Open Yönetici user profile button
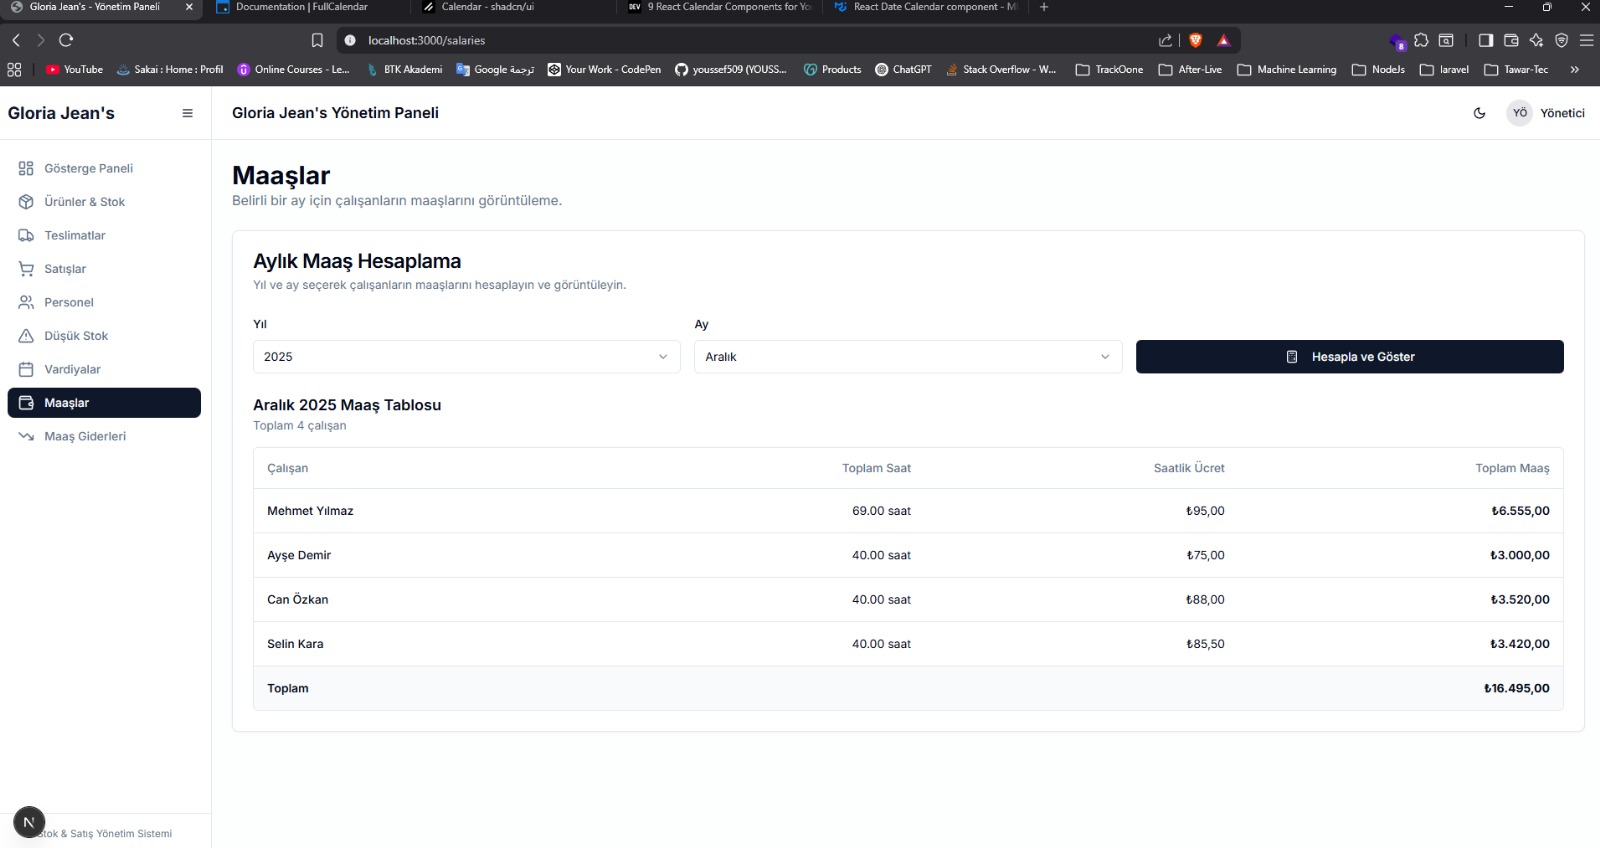The image size is (1600, 848). point(1546,113)
